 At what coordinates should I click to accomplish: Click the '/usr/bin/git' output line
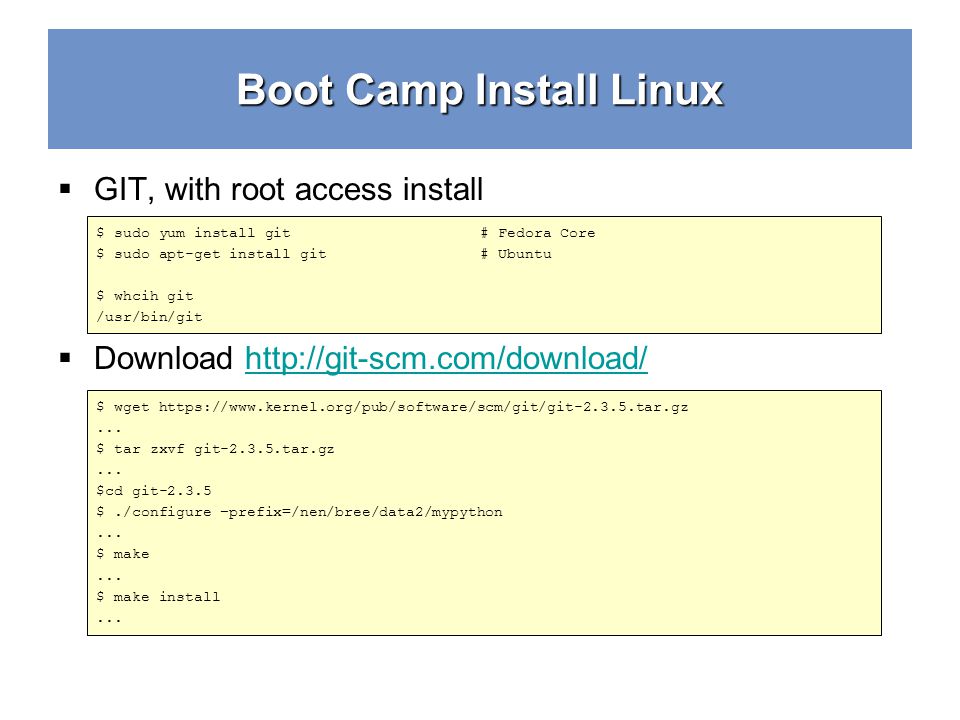(x=149, y=317)
